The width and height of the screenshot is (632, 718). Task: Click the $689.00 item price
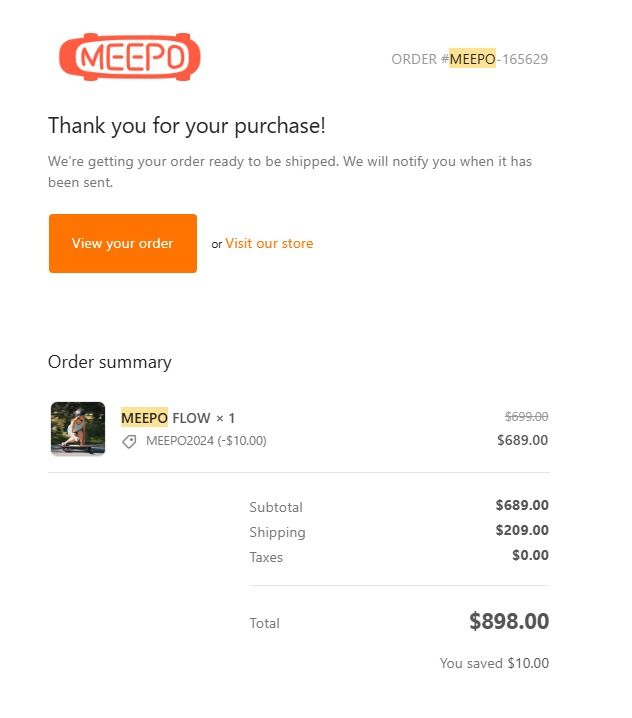(x=522, y=440)
